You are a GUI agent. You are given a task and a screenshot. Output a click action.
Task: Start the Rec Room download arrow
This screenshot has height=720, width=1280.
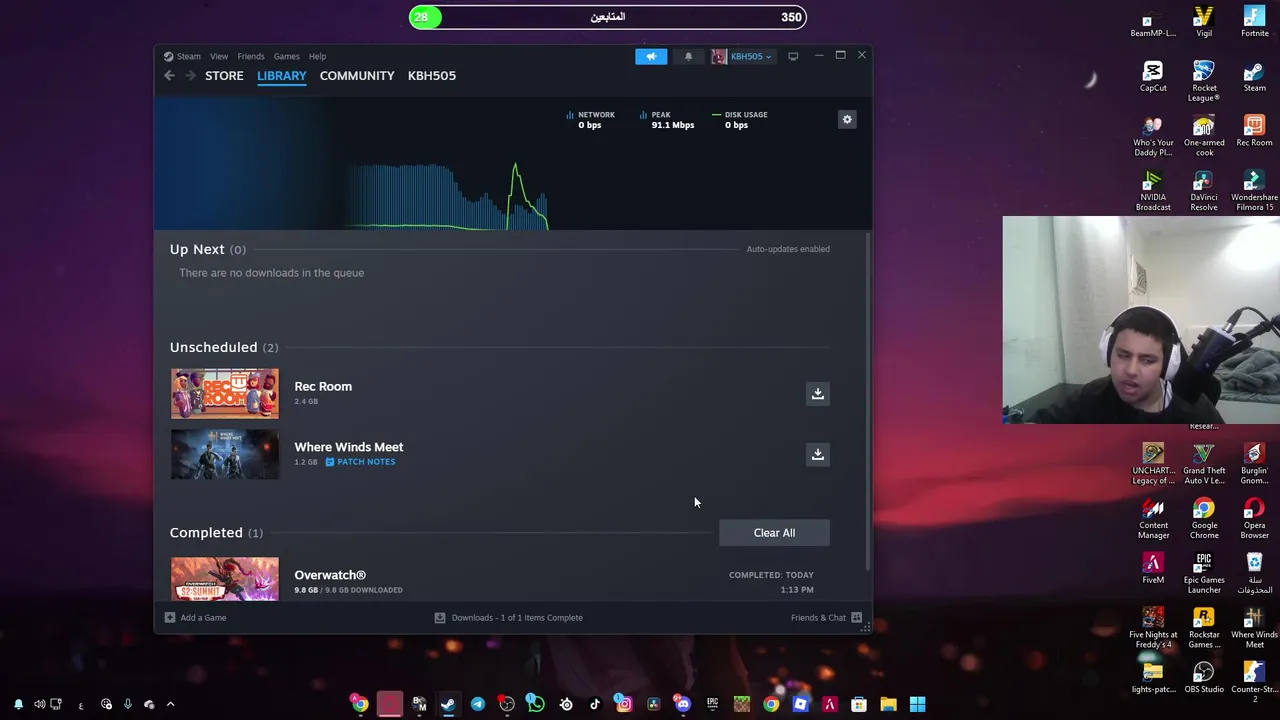point(817,393)
